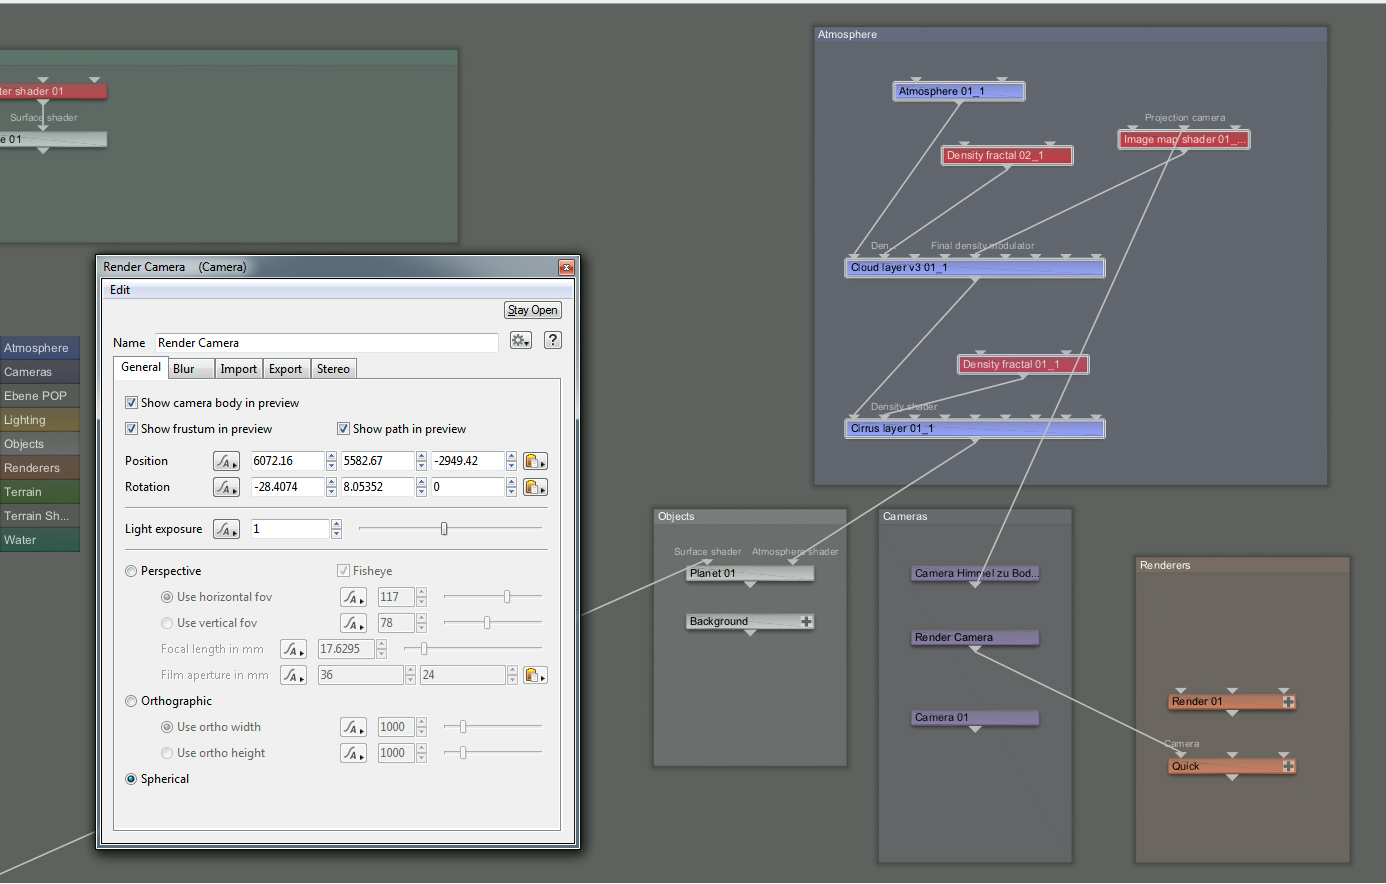This screenshot has height=884, width=1386.
Task: Open the vertical fov animation button
Action: tap(353, 623)
